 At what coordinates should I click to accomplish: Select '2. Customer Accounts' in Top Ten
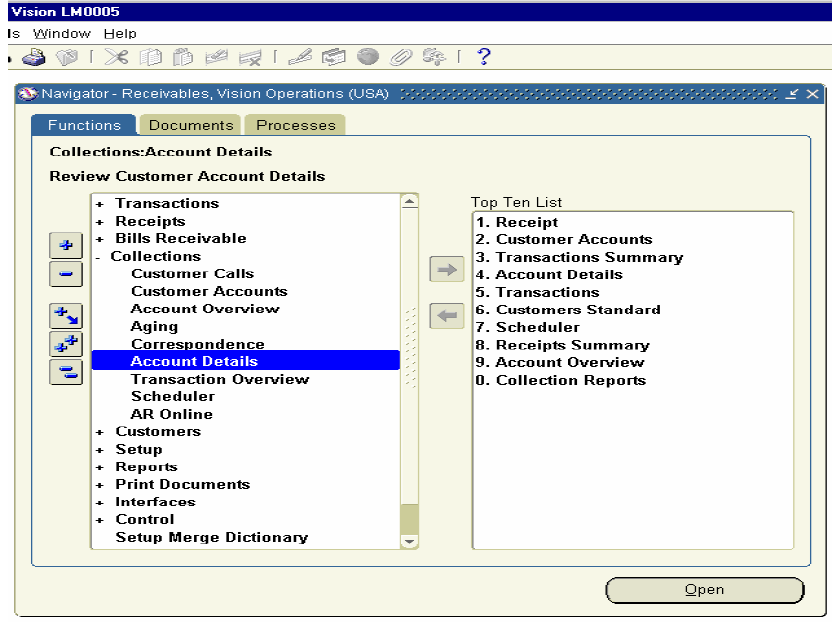(564, 239)
